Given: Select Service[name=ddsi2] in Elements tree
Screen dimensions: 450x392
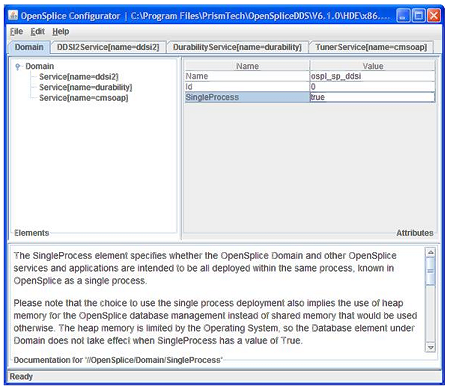Looking at the screenshot, I should [x=79, y=77].
